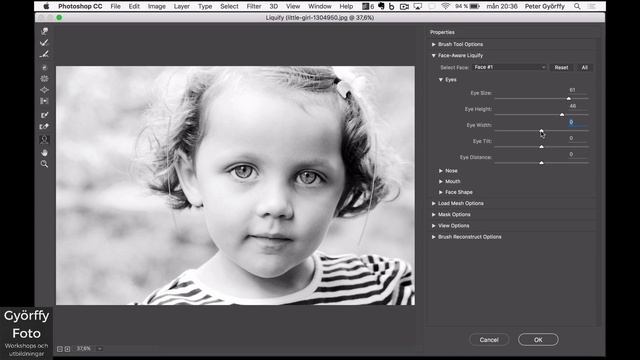The image size is (640, 360).
Task: Select the Reconstruct tool
Action: point(44,42)
